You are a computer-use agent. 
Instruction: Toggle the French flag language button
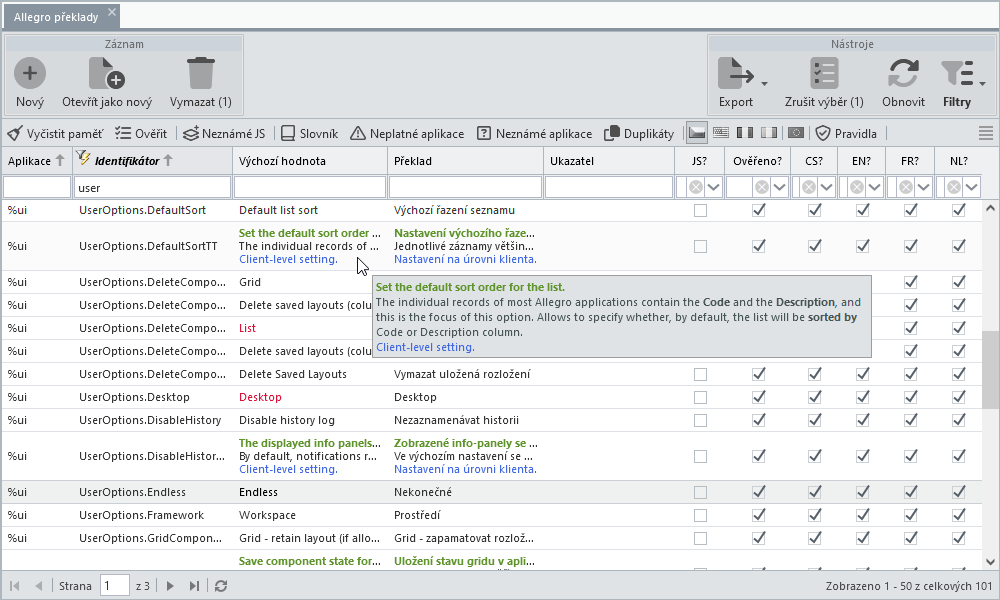(x=745, y=133)
